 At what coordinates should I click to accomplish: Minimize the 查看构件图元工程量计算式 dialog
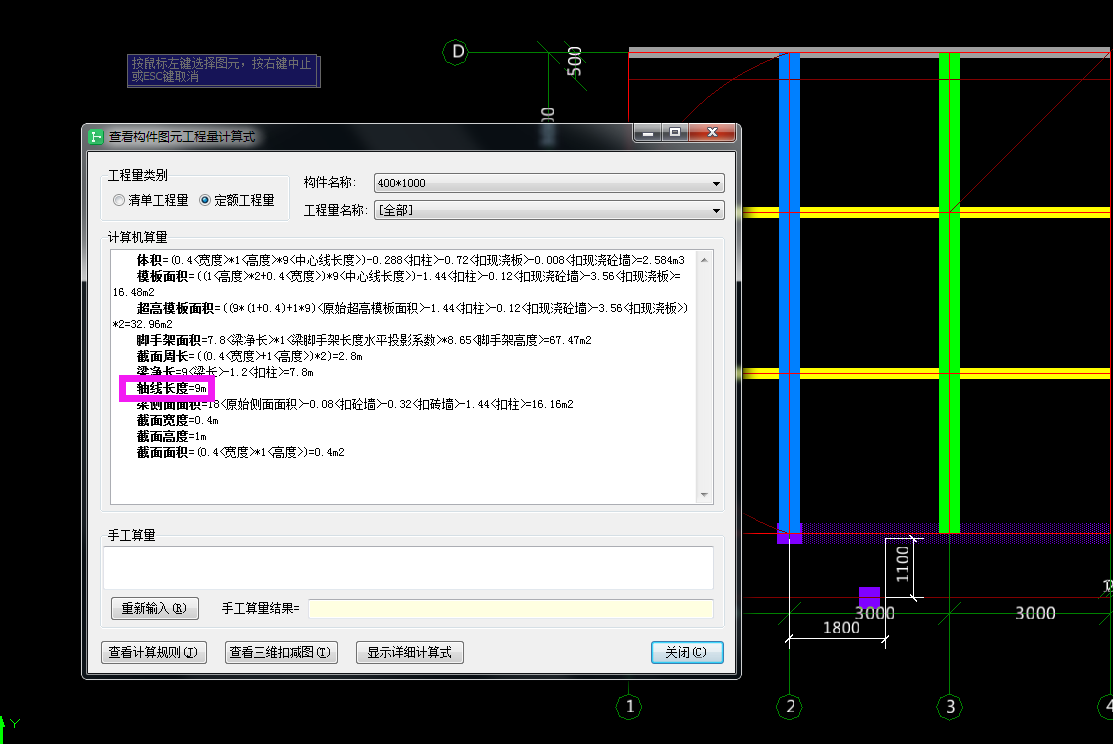(x=647, y=133)
